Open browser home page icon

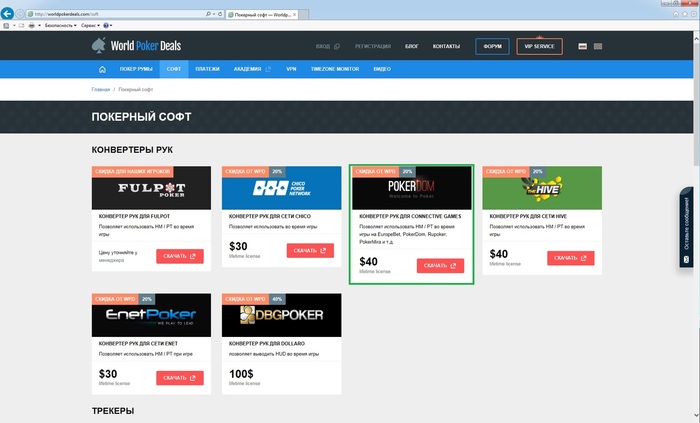676,14
